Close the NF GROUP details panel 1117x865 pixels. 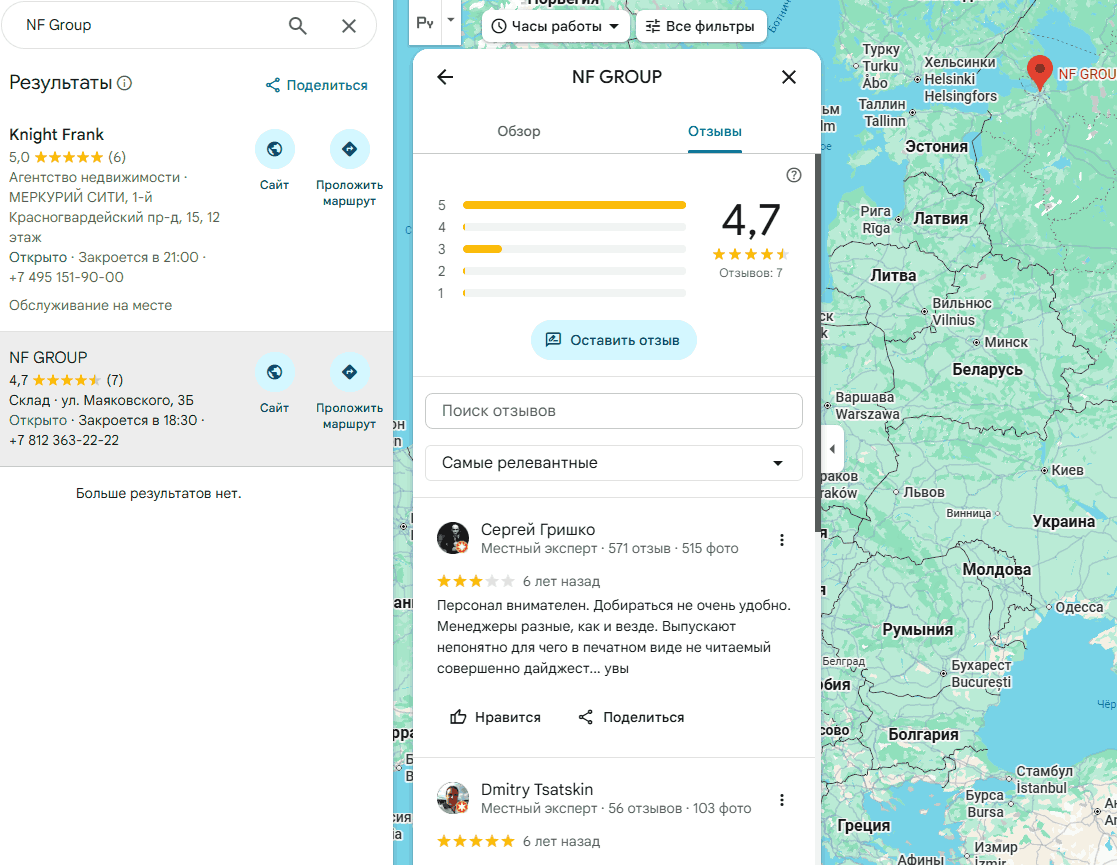[x=789, y=77]
